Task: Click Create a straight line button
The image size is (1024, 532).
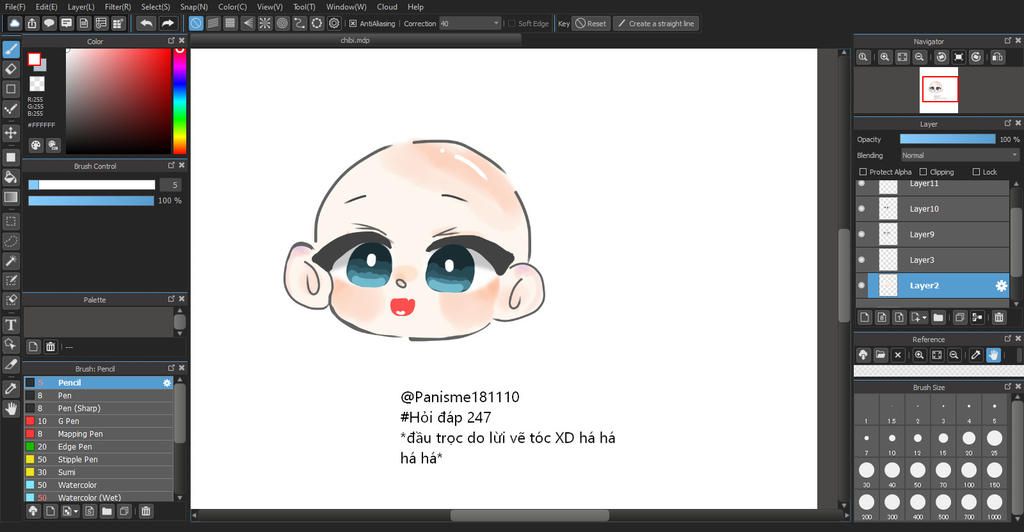Action: pyautogui.click(x=656, y=23)
